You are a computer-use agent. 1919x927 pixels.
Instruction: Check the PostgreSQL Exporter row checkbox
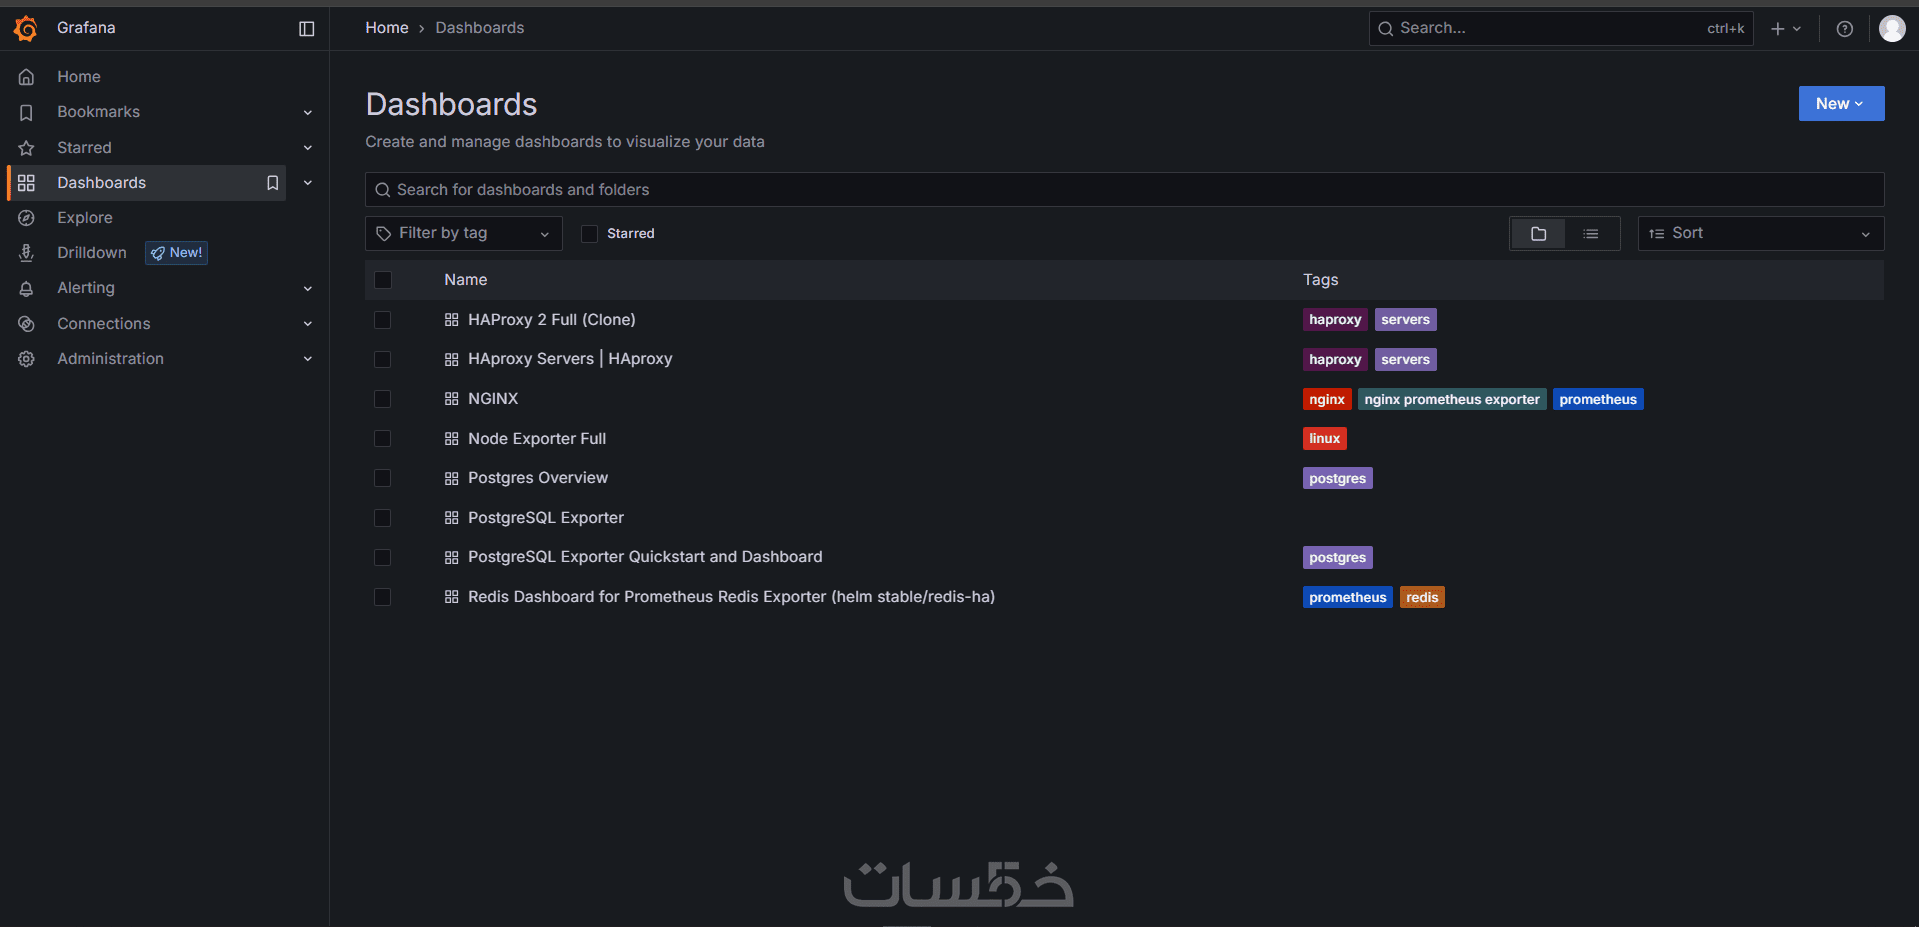pyautogui.click(x=383, y=518)
